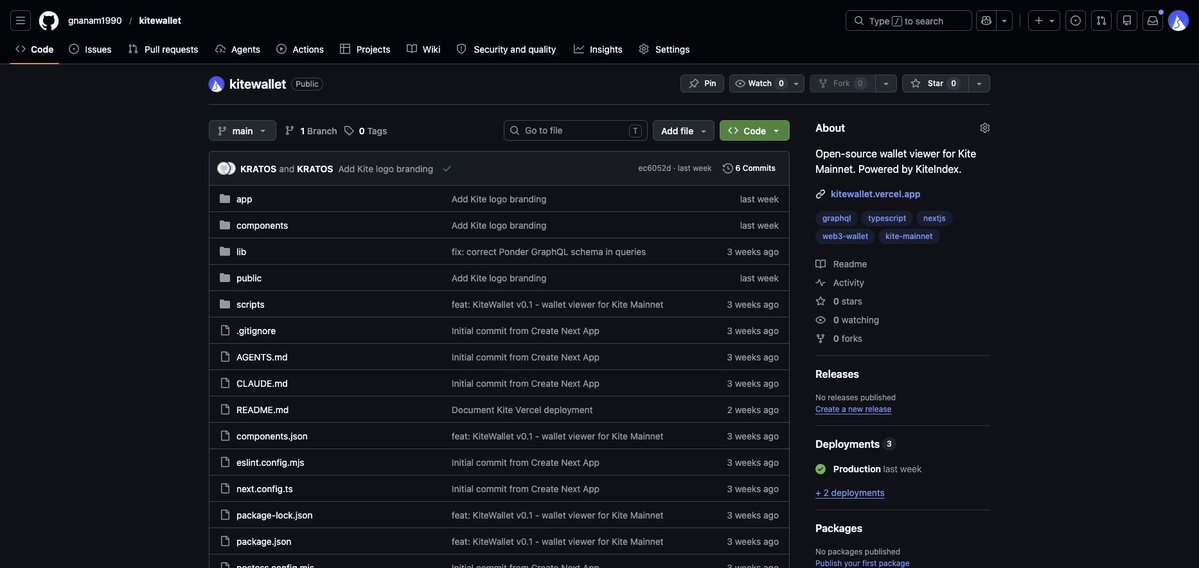Expand the Star lists dropdown arrow
This screenshot has width=1199, height=568.
[979, 83]
